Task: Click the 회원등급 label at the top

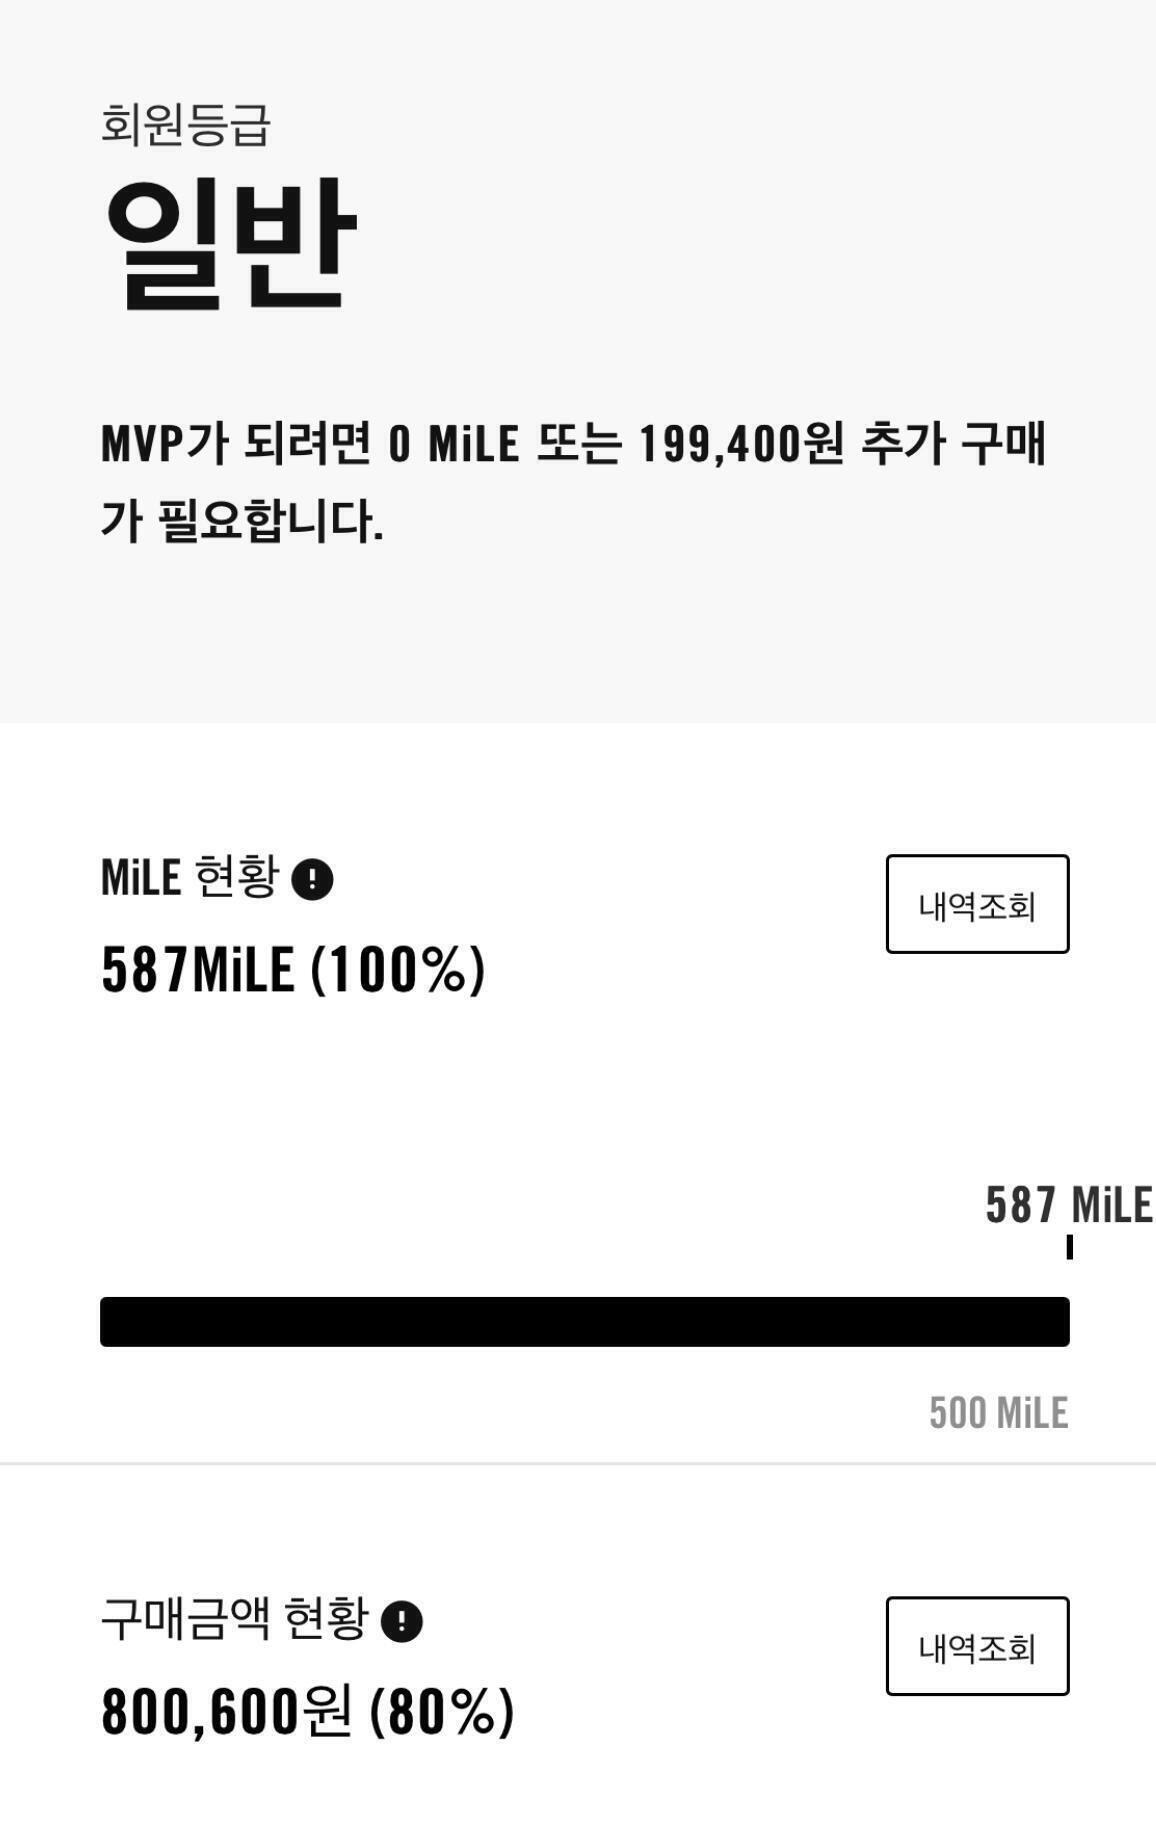Action: (x=186, y=125)
